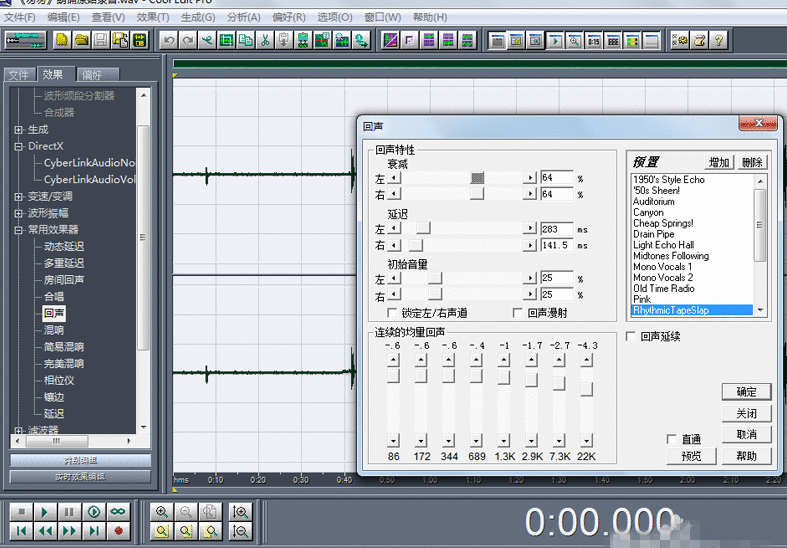The height and width of the screenshot is (548, 787).
Task: Expand the DirectX tree node
Action: [x=19, y=146]
